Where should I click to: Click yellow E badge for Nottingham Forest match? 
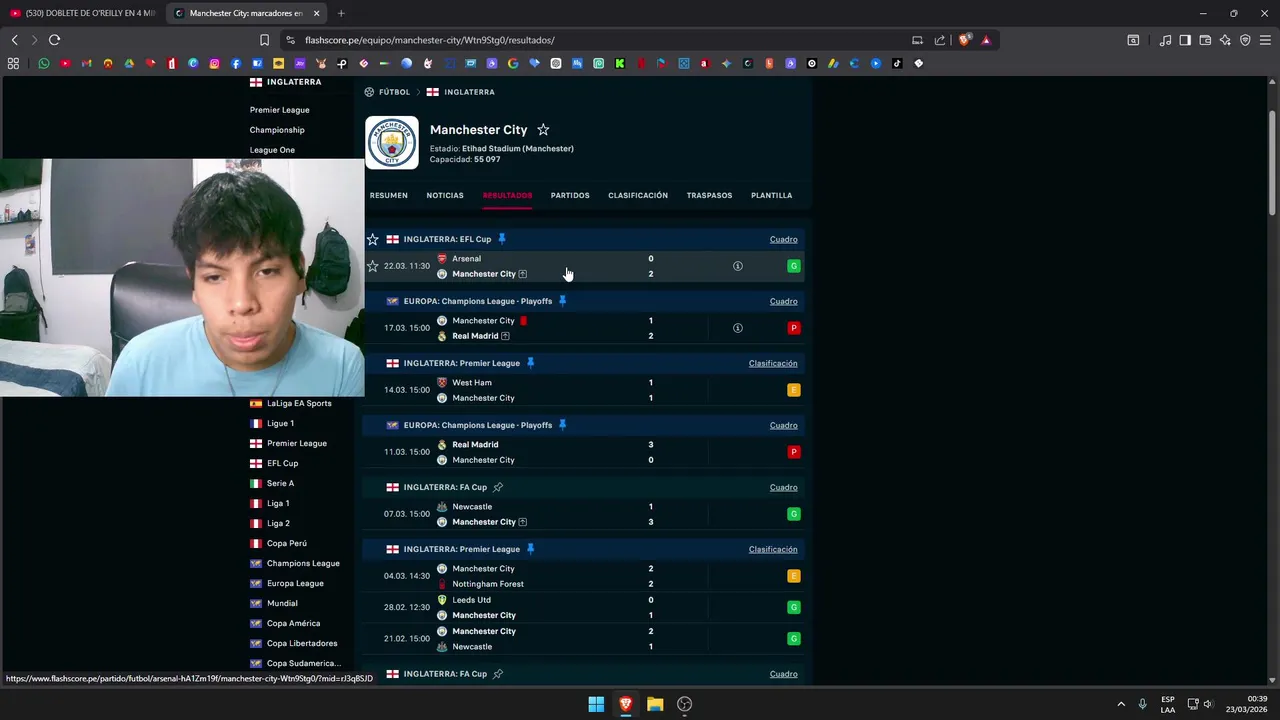(x=794, y=576)
